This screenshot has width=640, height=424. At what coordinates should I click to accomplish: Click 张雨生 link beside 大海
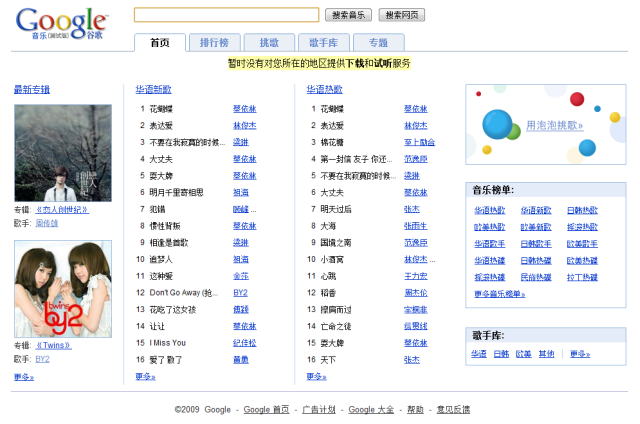click(x=416, y=226)
